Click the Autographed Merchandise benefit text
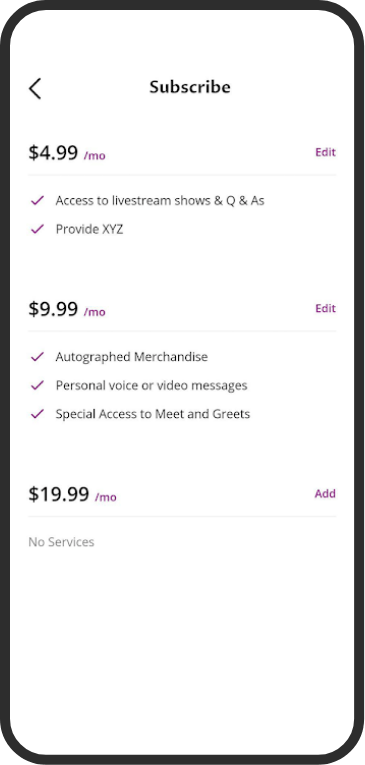Screen dimensions: 365x765 pos(132,357)
